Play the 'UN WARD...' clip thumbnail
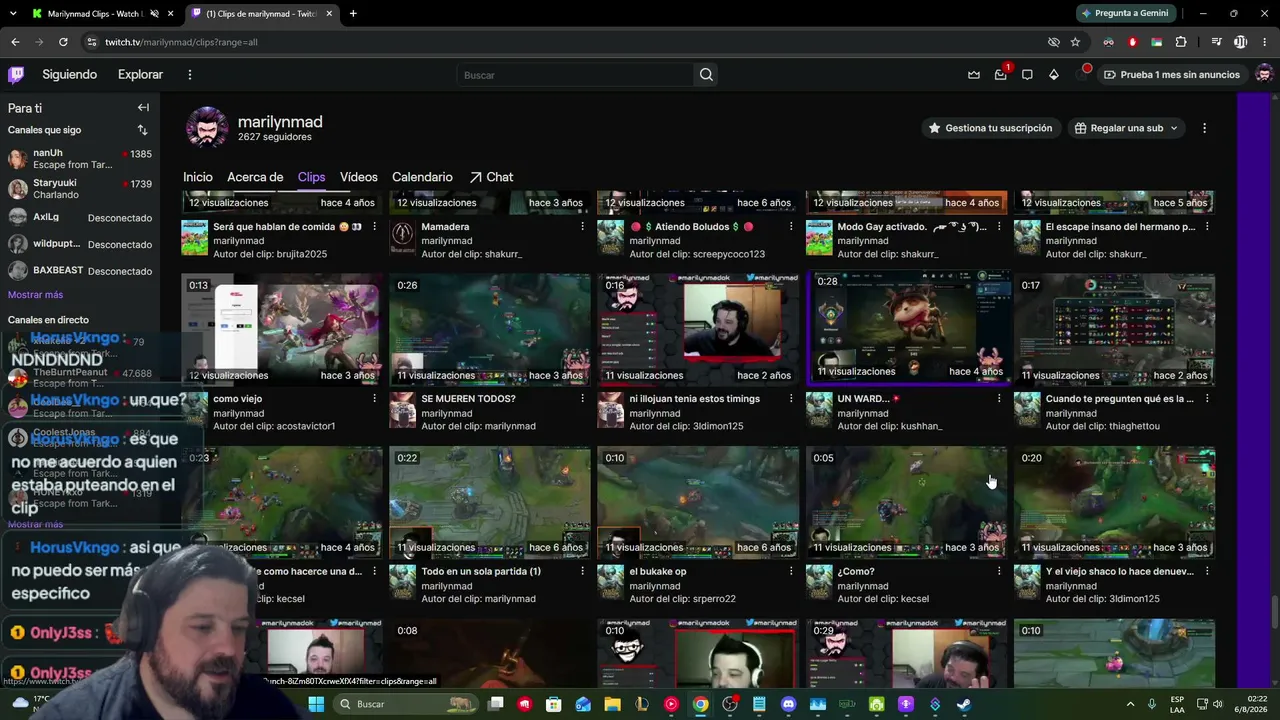 click(x=908, y=327)
